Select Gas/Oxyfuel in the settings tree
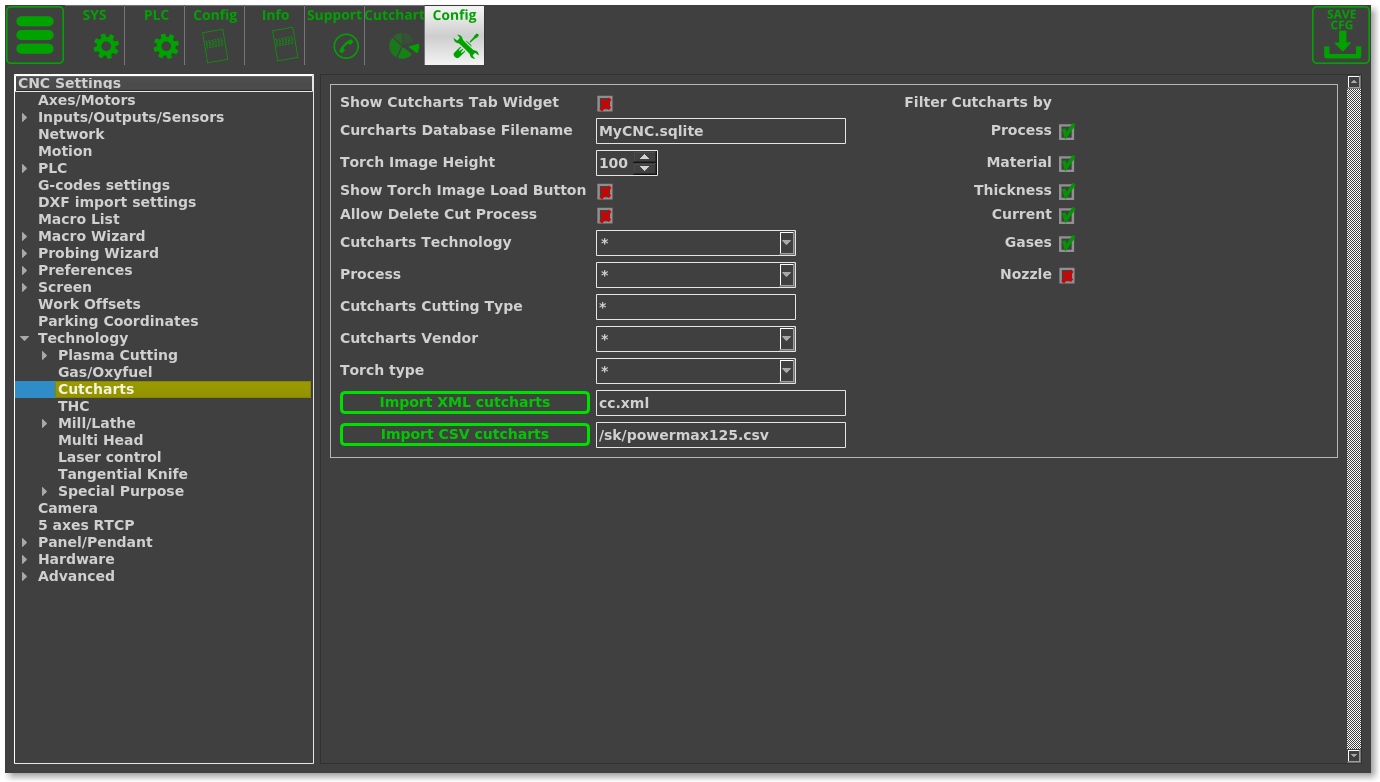The image size is (1380, 782). (x=105, y=372)
